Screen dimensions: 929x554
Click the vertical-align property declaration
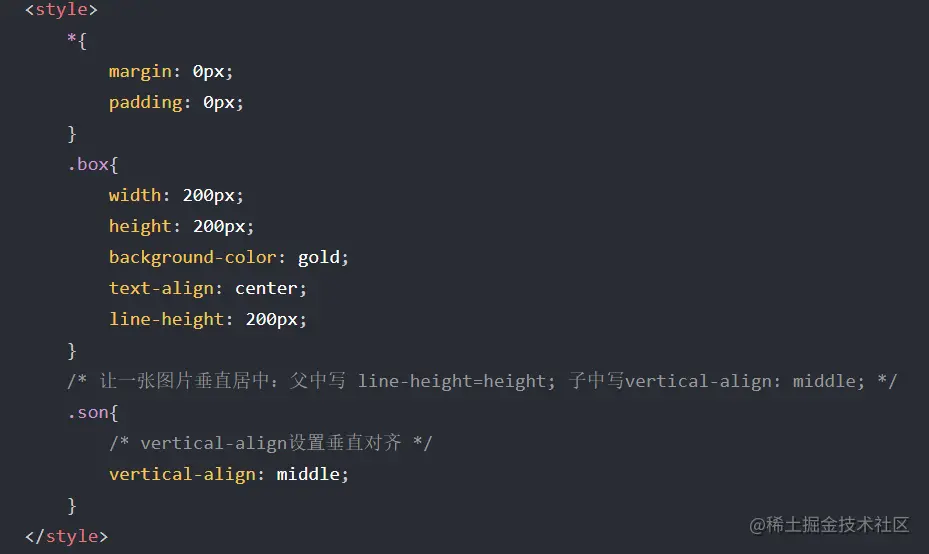[229, 475]
